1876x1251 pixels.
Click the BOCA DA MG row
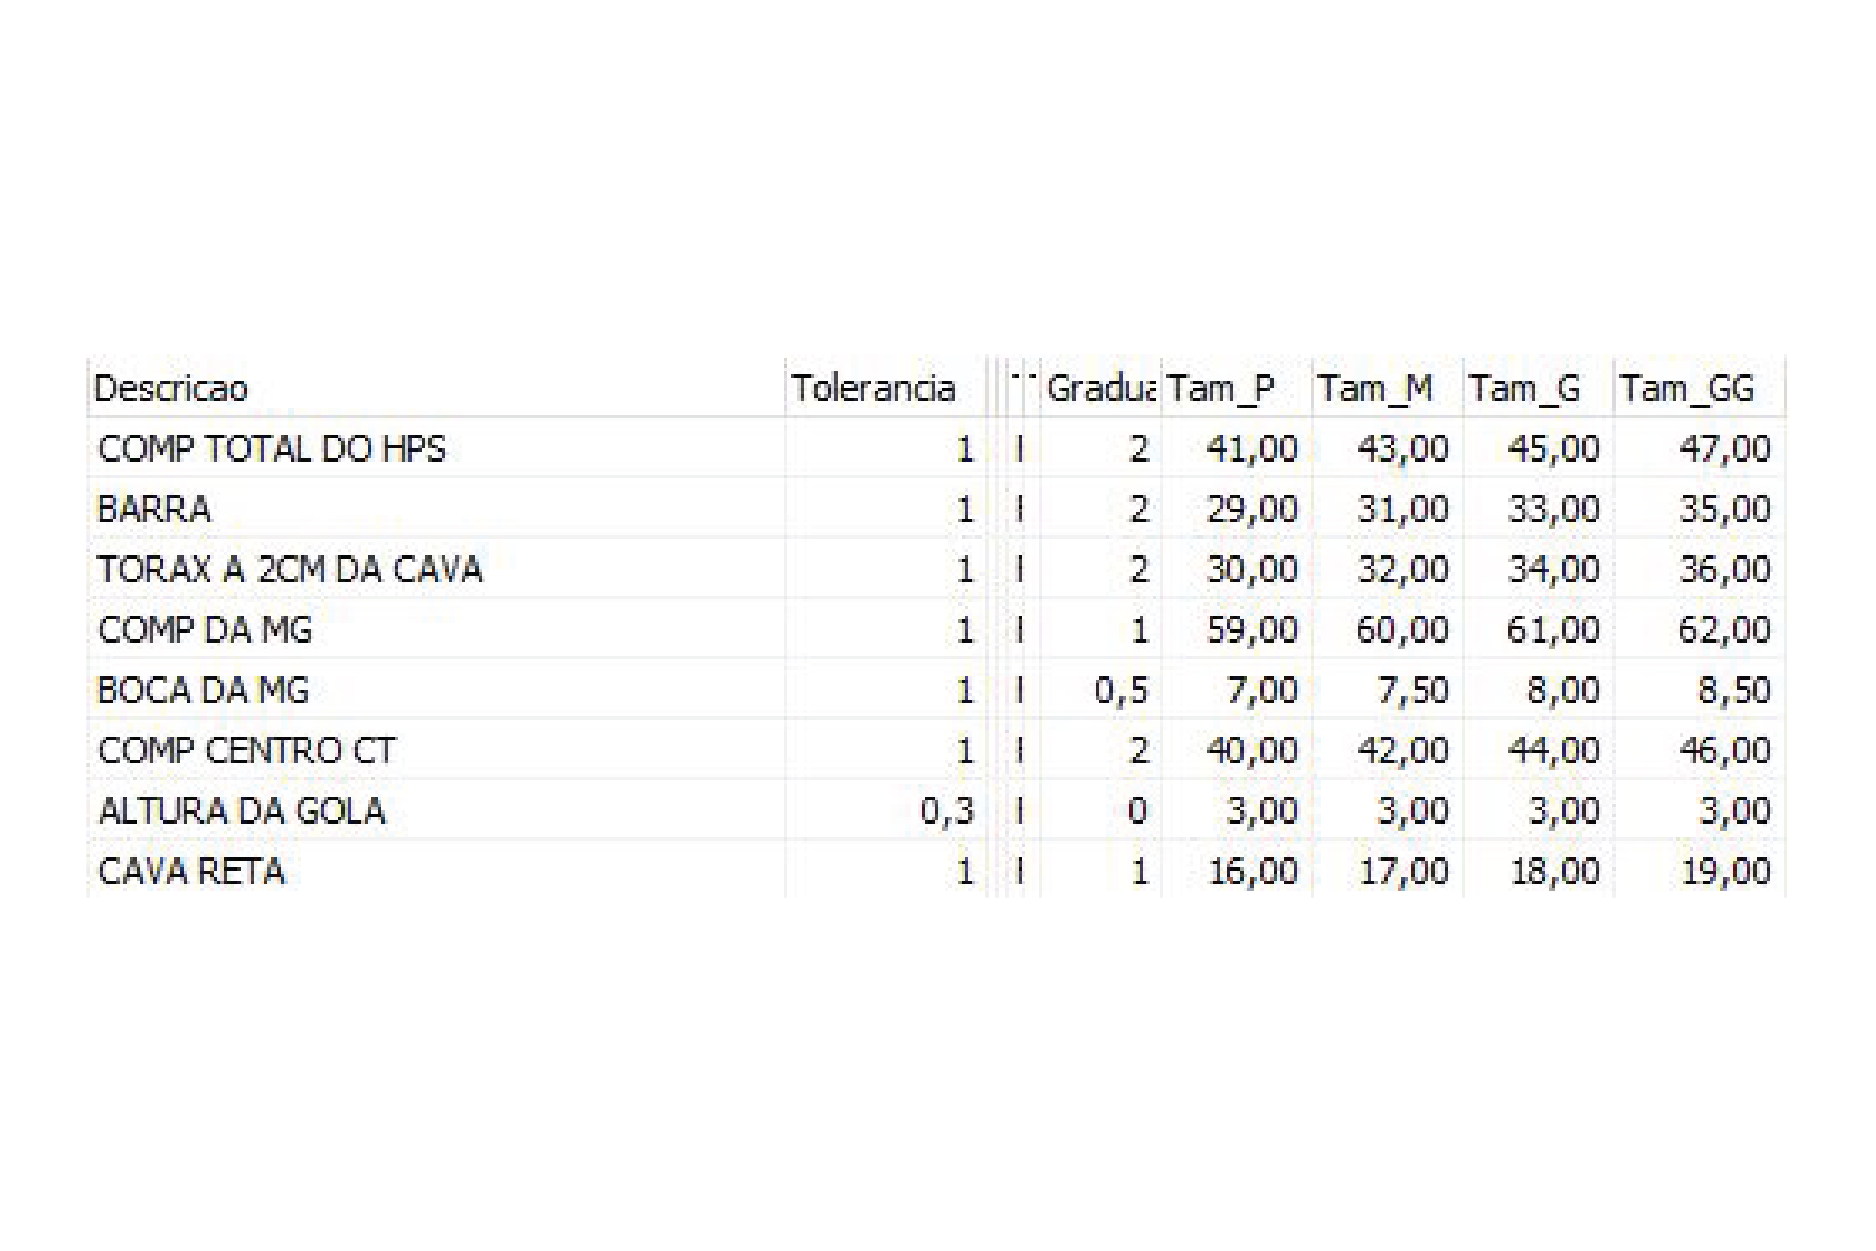click(x=936, y=690)
